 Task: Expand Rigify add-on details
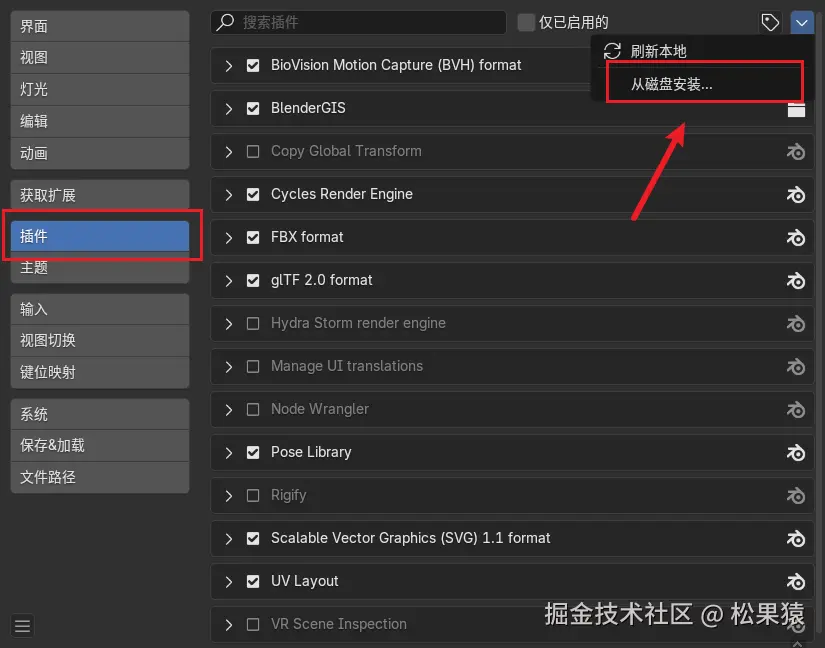click(x=228, y=496)
